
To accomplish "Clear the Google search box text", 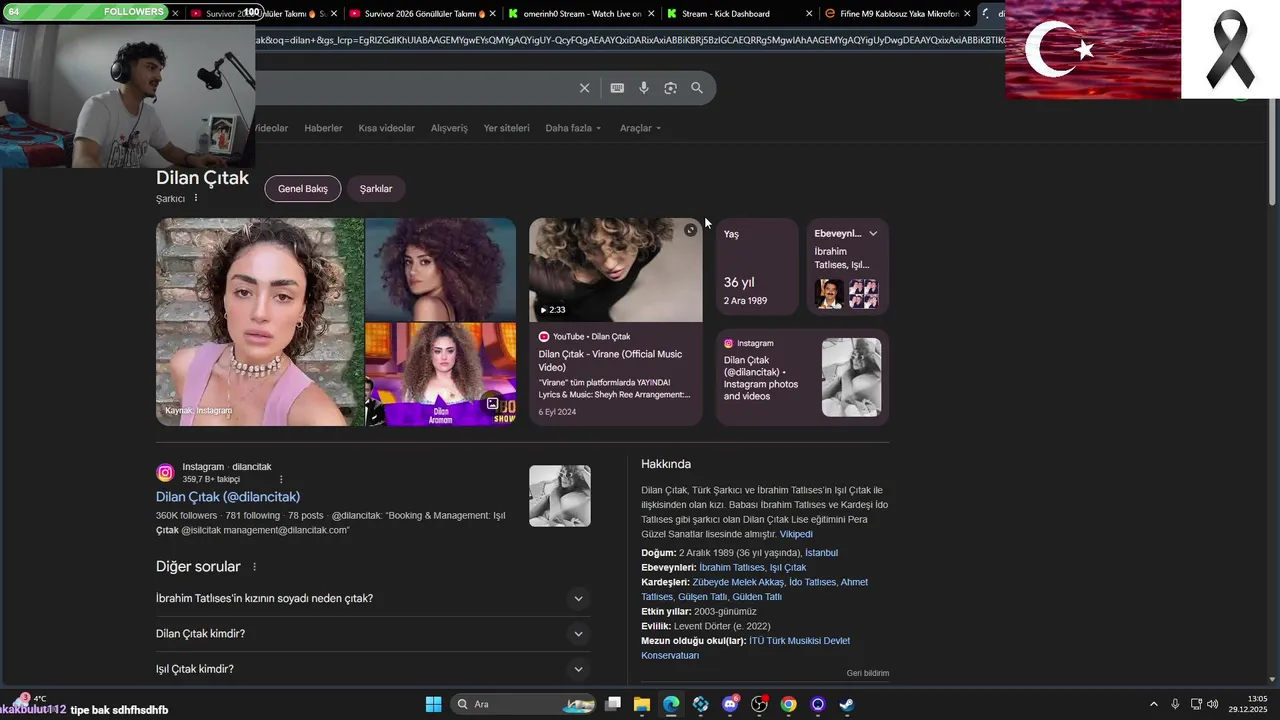I will coord(585,88).
